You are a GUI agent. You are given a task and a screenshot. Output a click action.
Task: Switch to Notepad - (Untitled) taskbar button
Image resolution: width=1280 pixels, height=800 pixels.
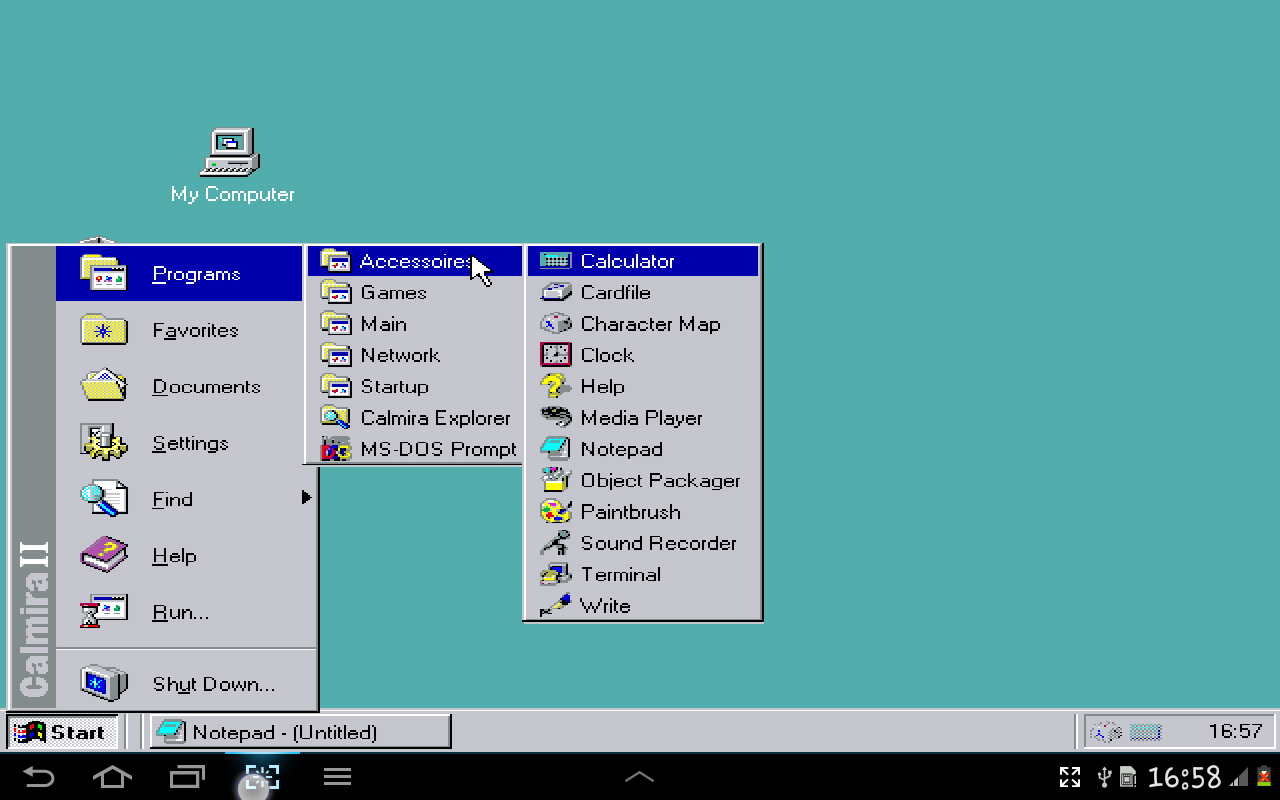tap(300, 732)
